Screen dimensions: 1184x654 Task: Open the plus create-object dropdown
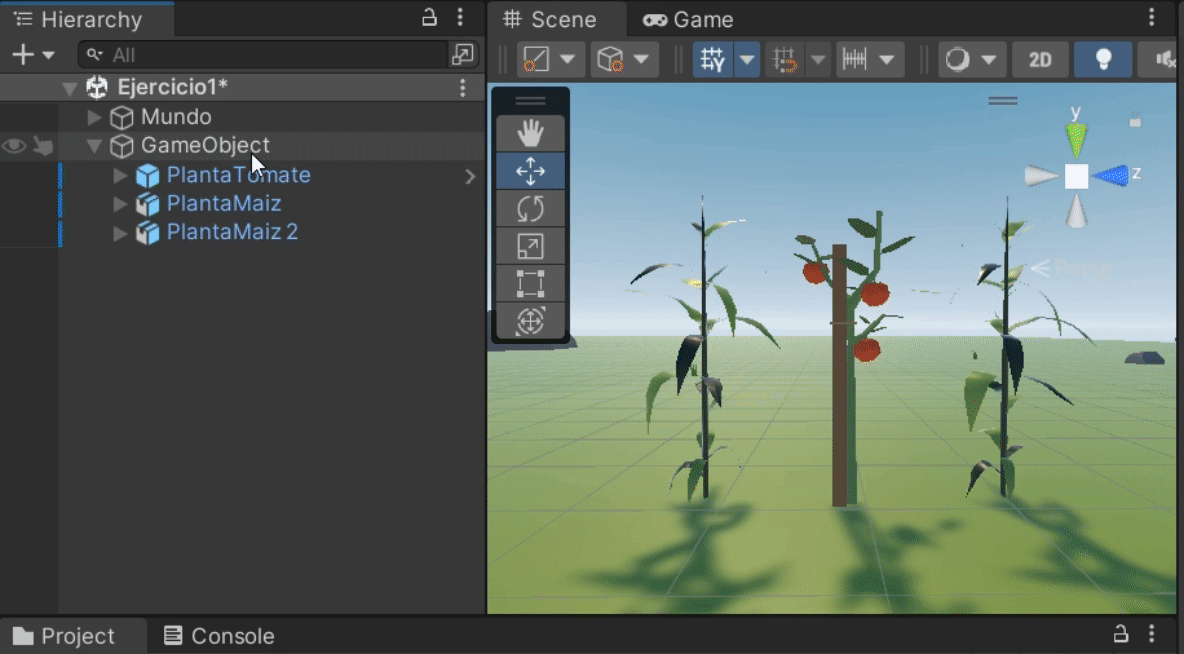(x=32, y=55)
